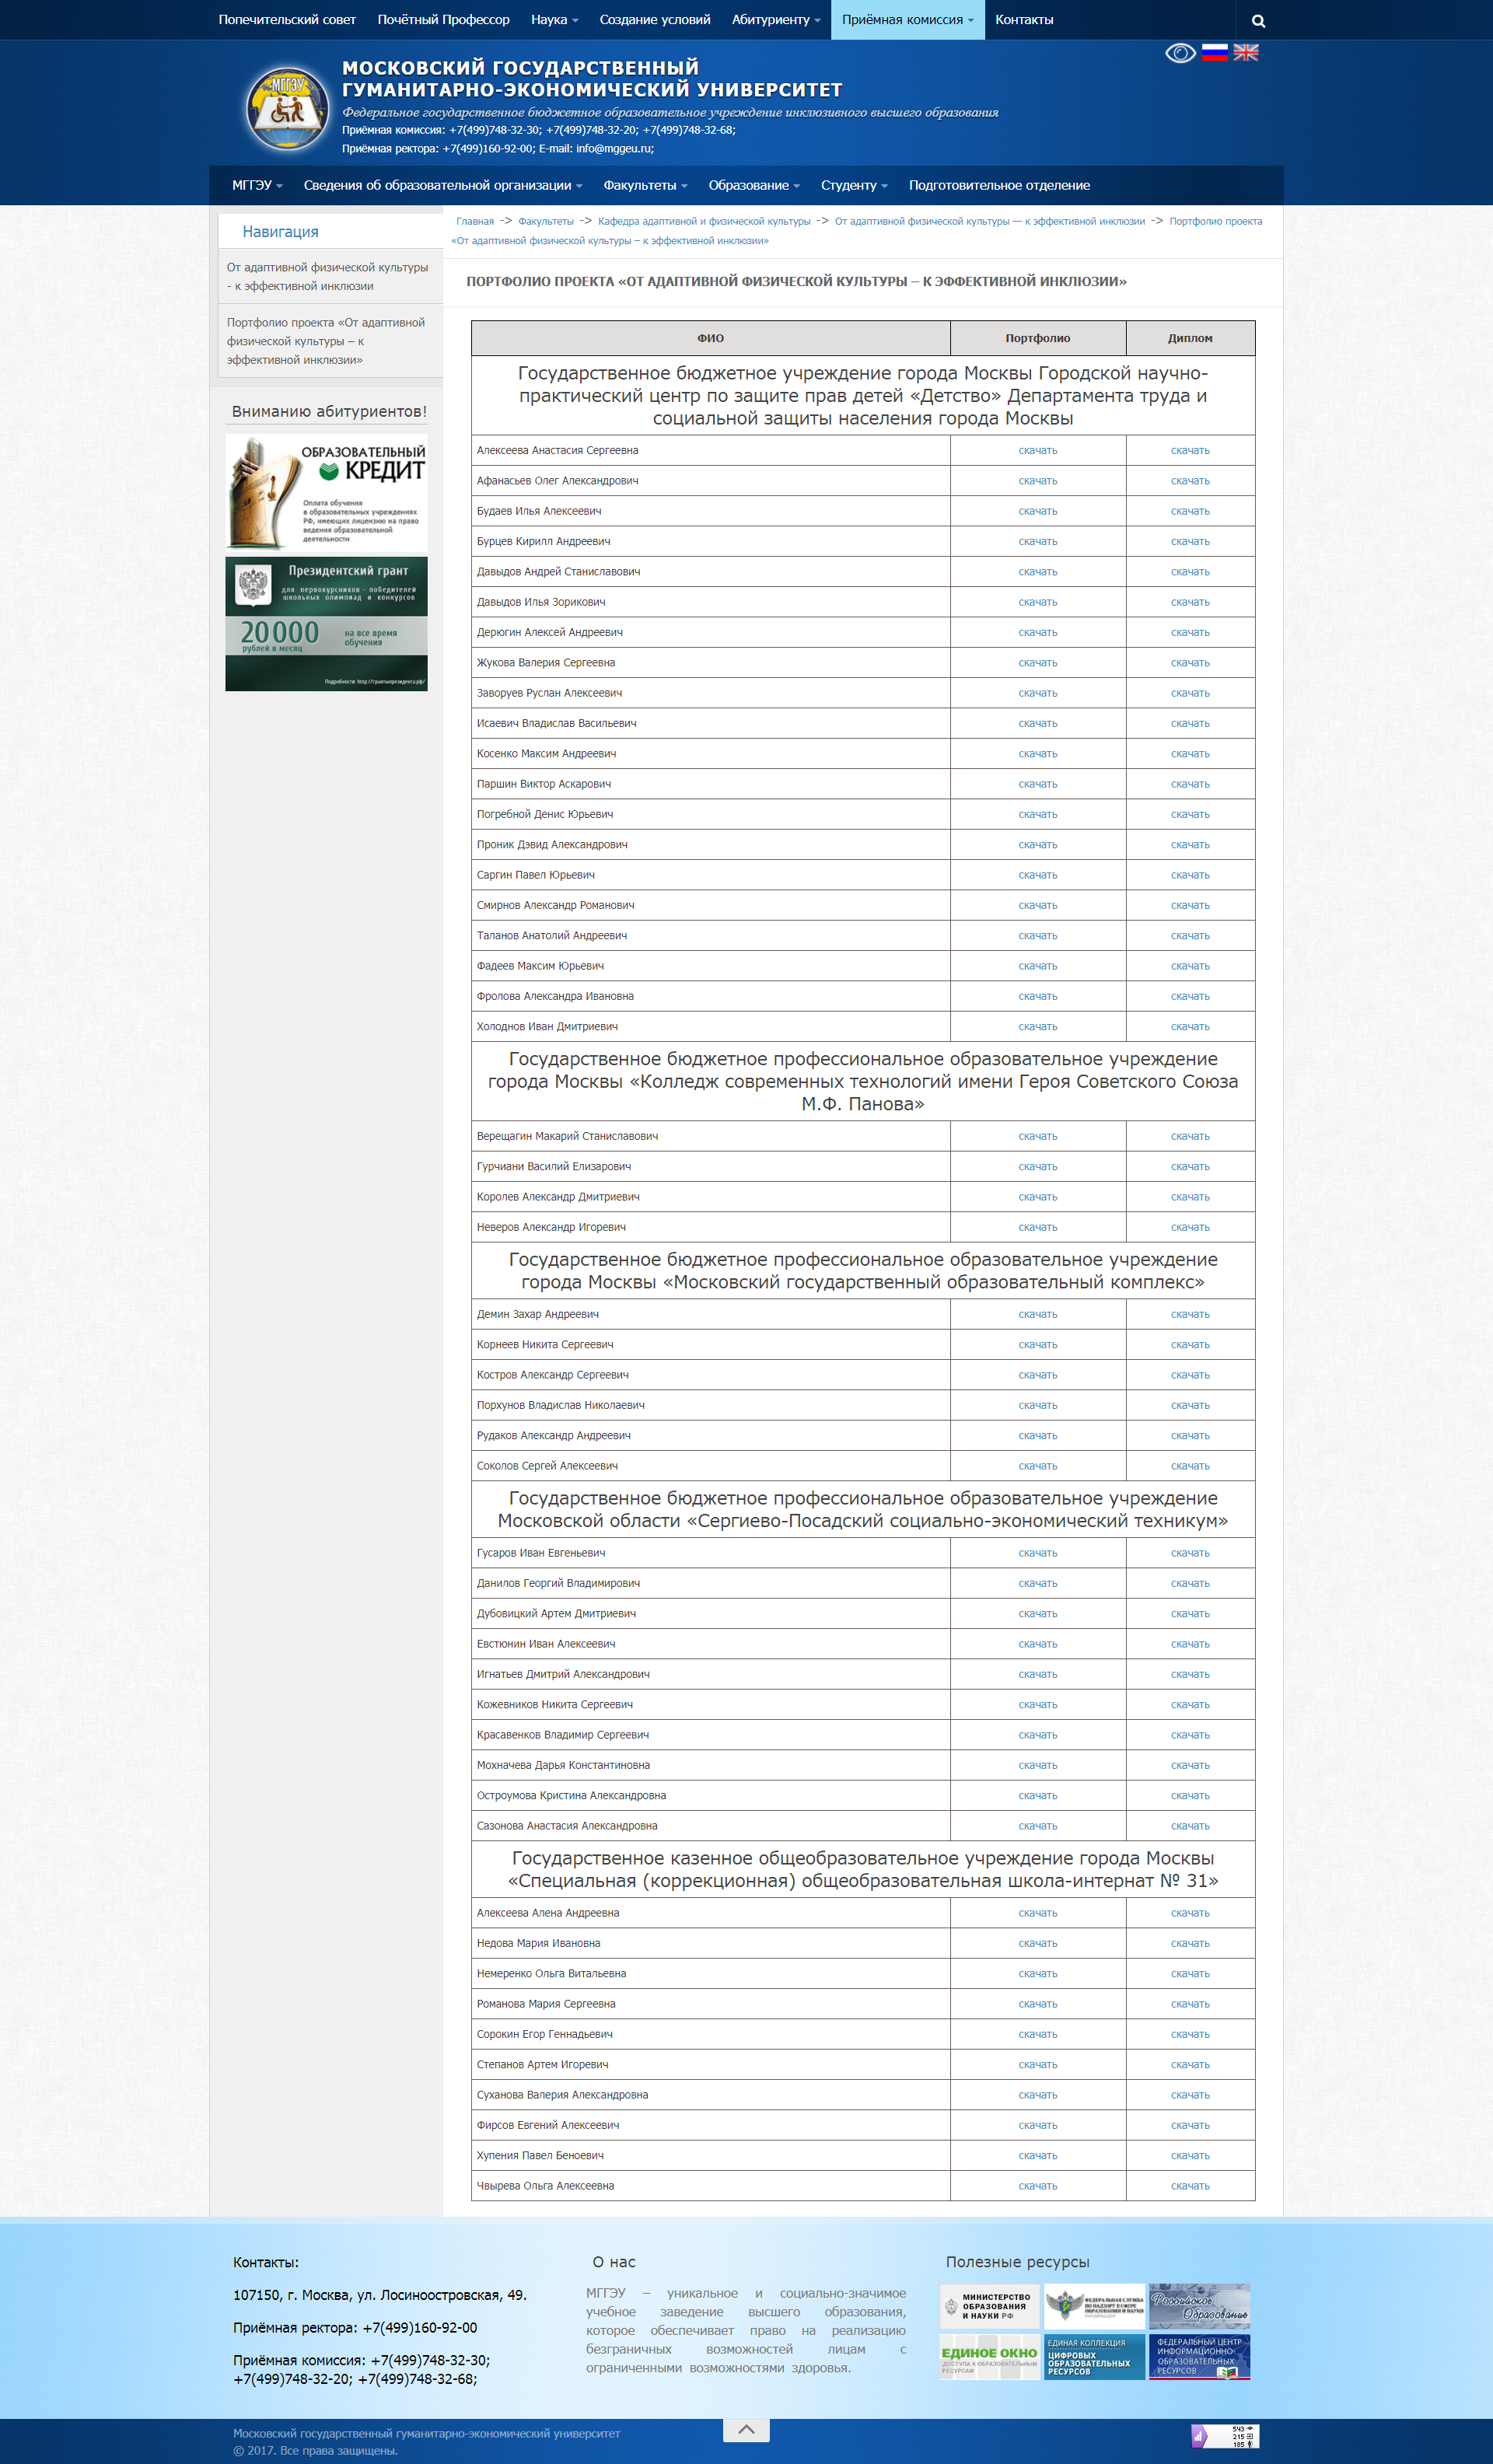Open the site statistics counter icon
This screenshot has width=1493, height=2464.
(1224, 2436)
